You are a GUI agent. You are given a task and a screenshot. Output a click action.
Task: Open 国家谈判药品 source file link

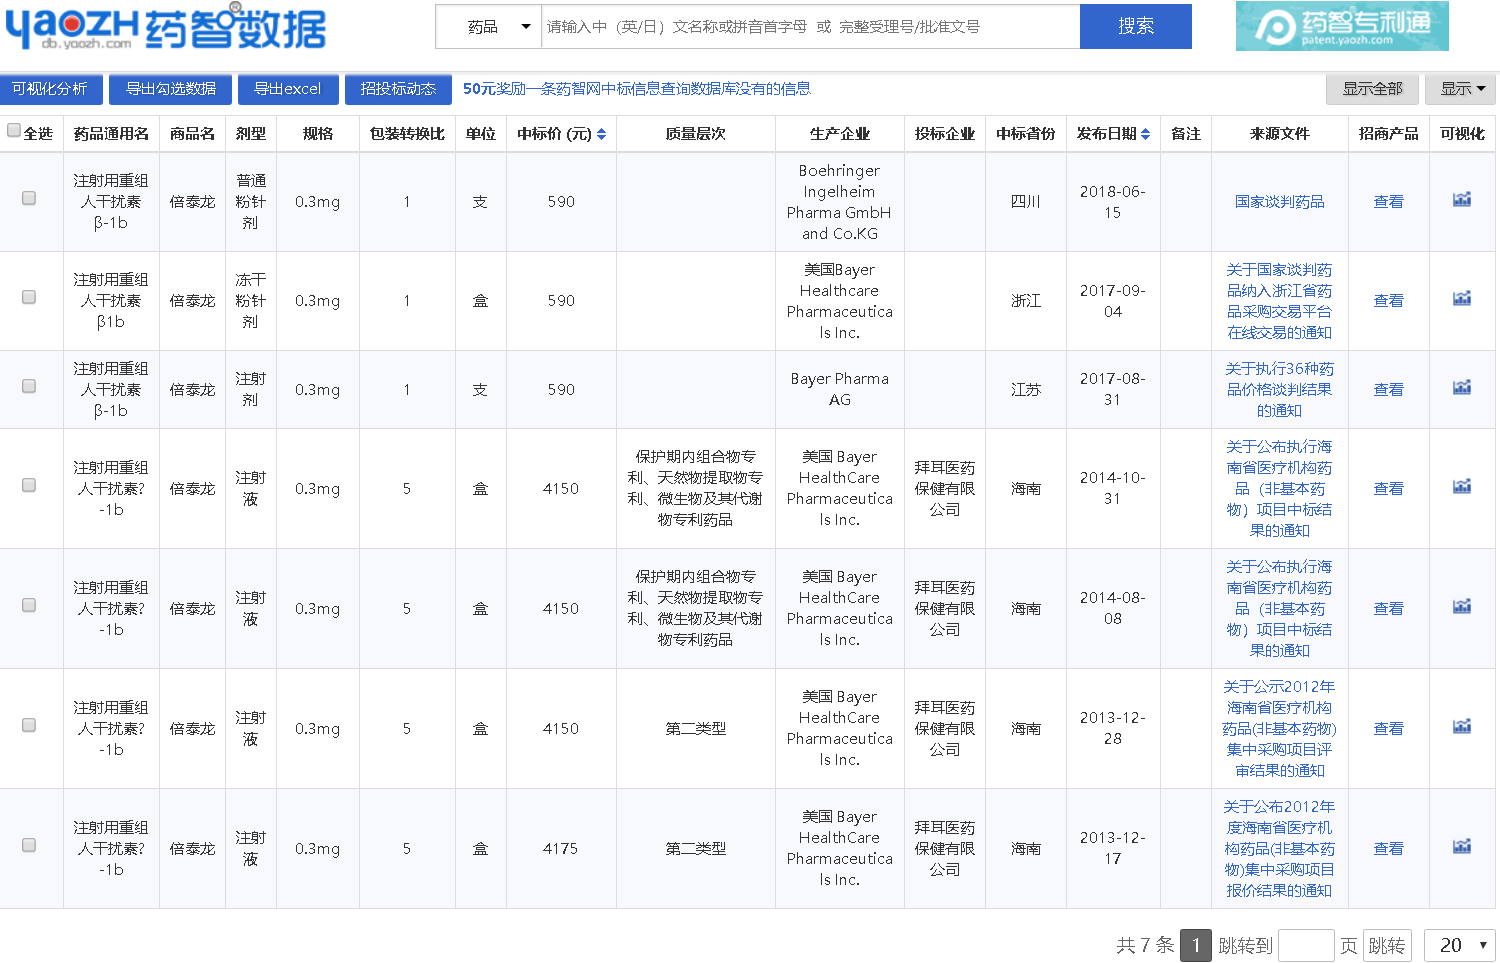click(x=1279, y=202)
